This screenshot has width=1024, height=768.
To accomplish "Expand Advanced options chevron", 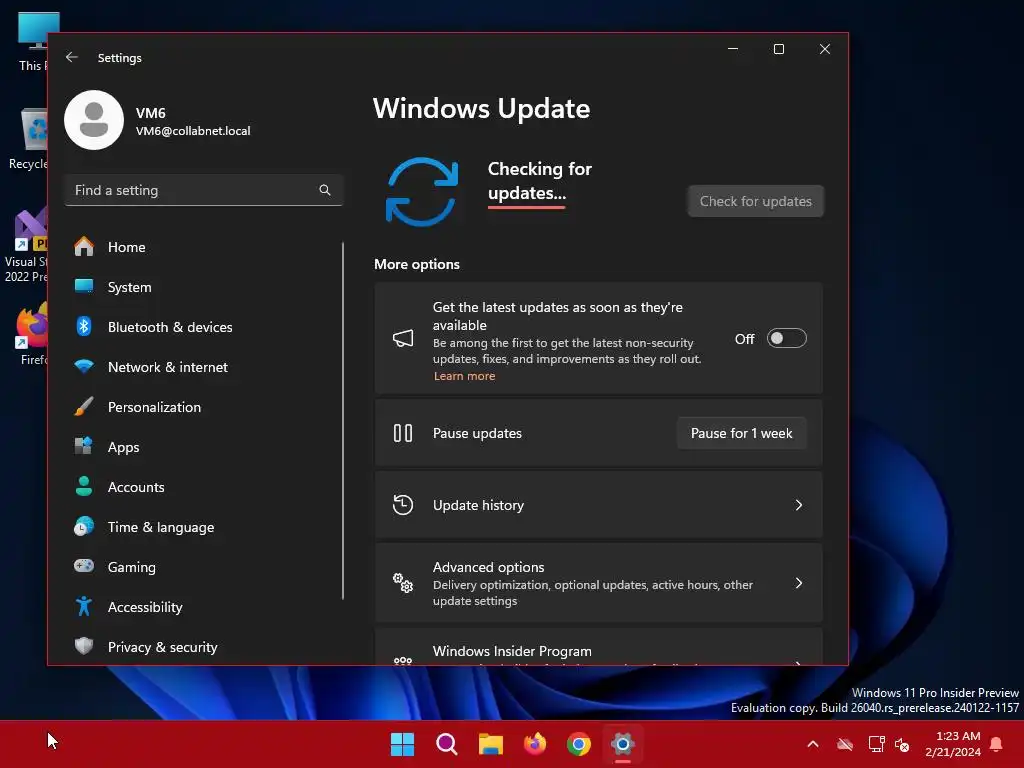I will pos(799,583).
